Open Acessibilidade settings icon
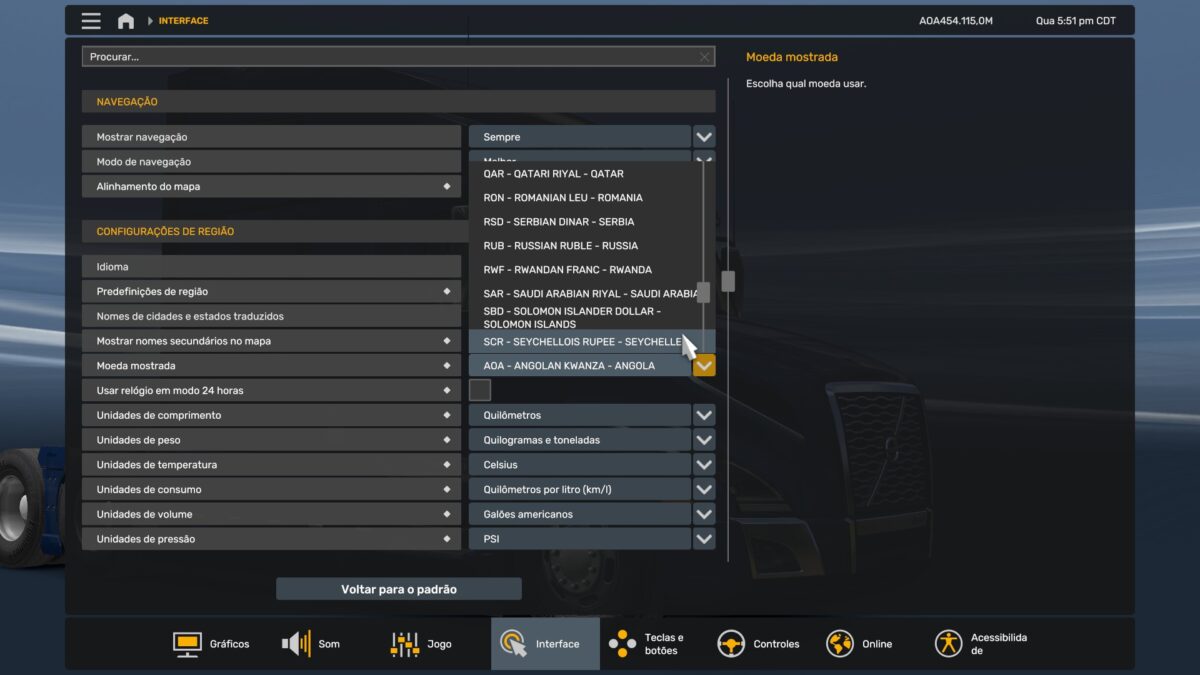 pos(948,644)
